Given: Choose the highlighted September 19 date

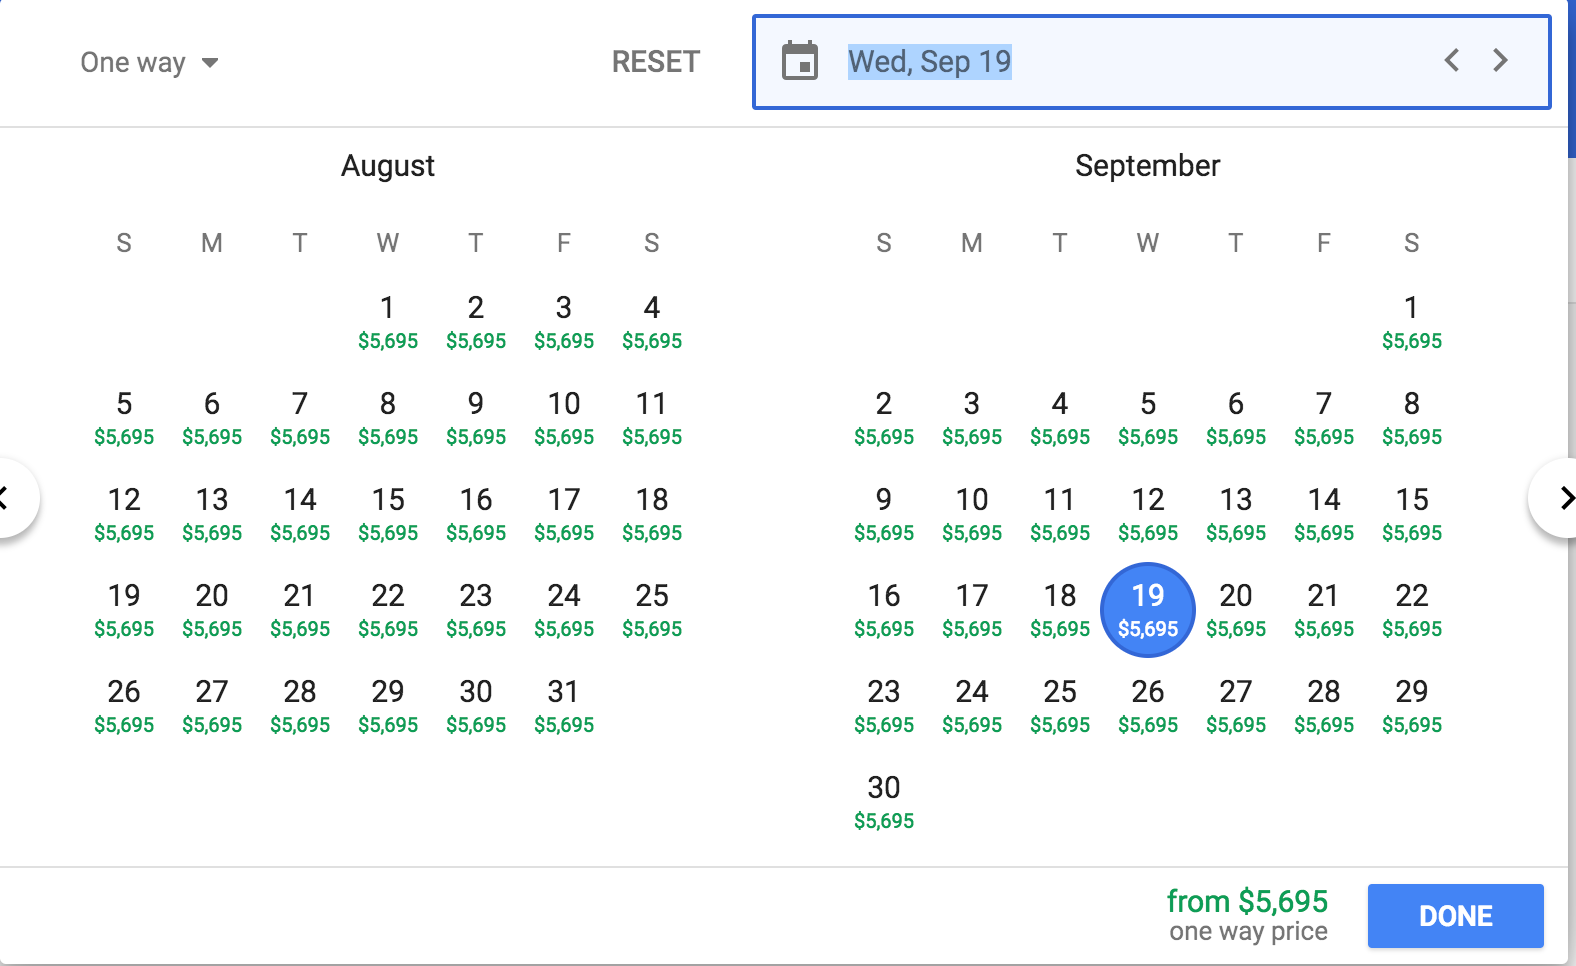Looking at the screenshot, I should [1148, 609].
